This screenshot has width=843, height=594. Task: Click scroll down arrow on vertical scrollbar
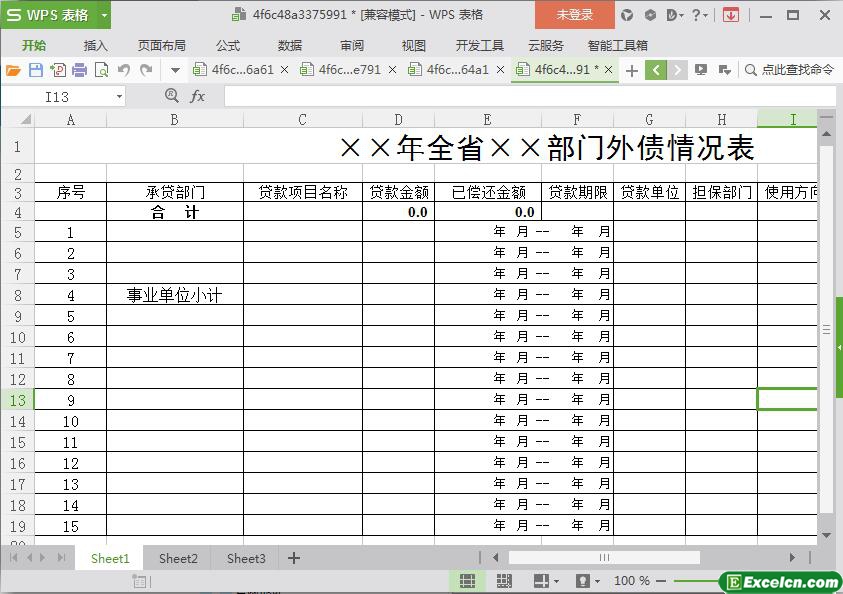[826, 535]
